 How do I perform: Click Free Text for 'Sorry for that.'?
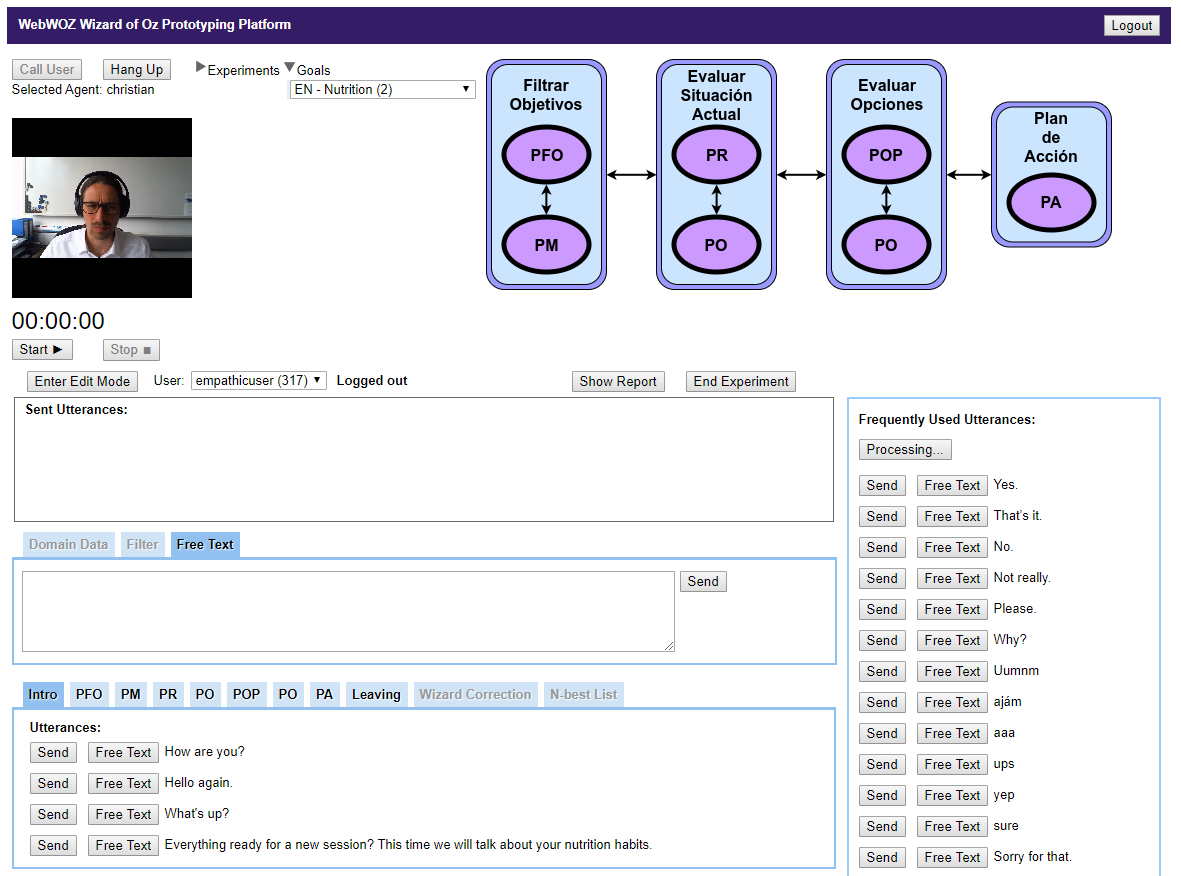click(952, 857)
